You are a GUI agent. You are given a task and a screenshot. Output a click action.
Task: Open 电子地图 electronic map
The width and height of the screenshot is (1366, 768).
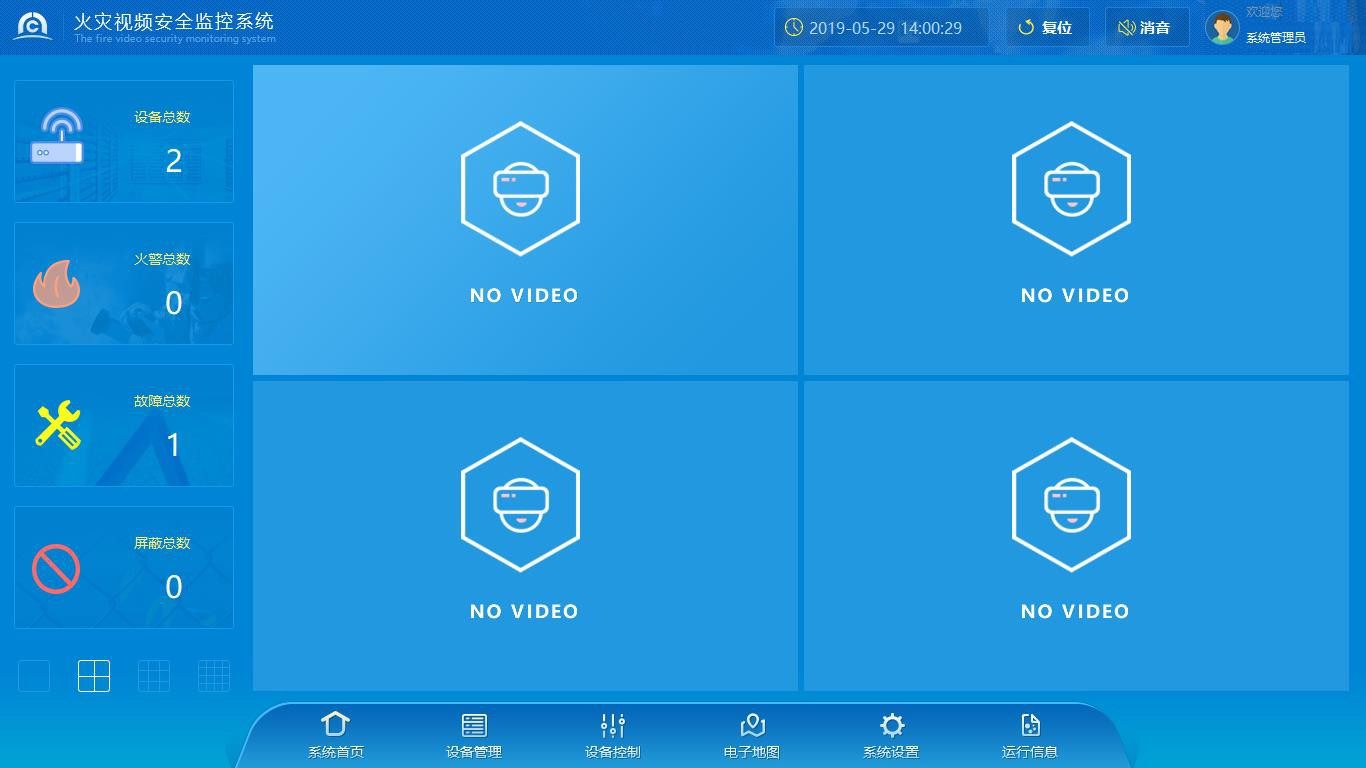pyautogui.click(x=752, y=726)
